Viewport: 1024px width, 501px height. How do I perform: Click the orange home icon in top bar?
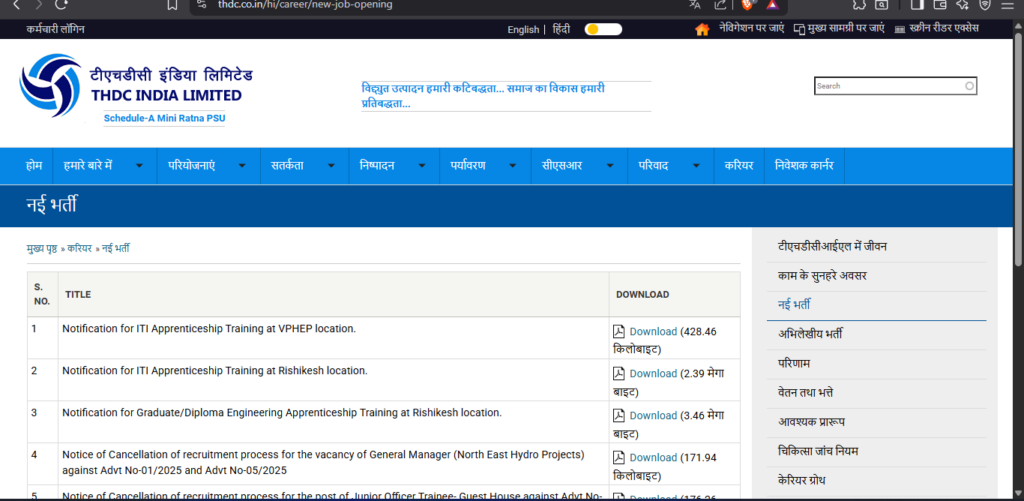coord(702,29)
